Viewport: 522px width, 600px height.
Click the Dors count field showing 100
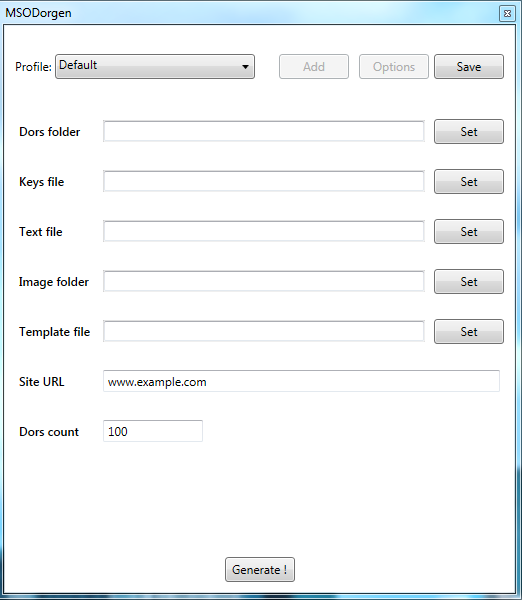153,431
